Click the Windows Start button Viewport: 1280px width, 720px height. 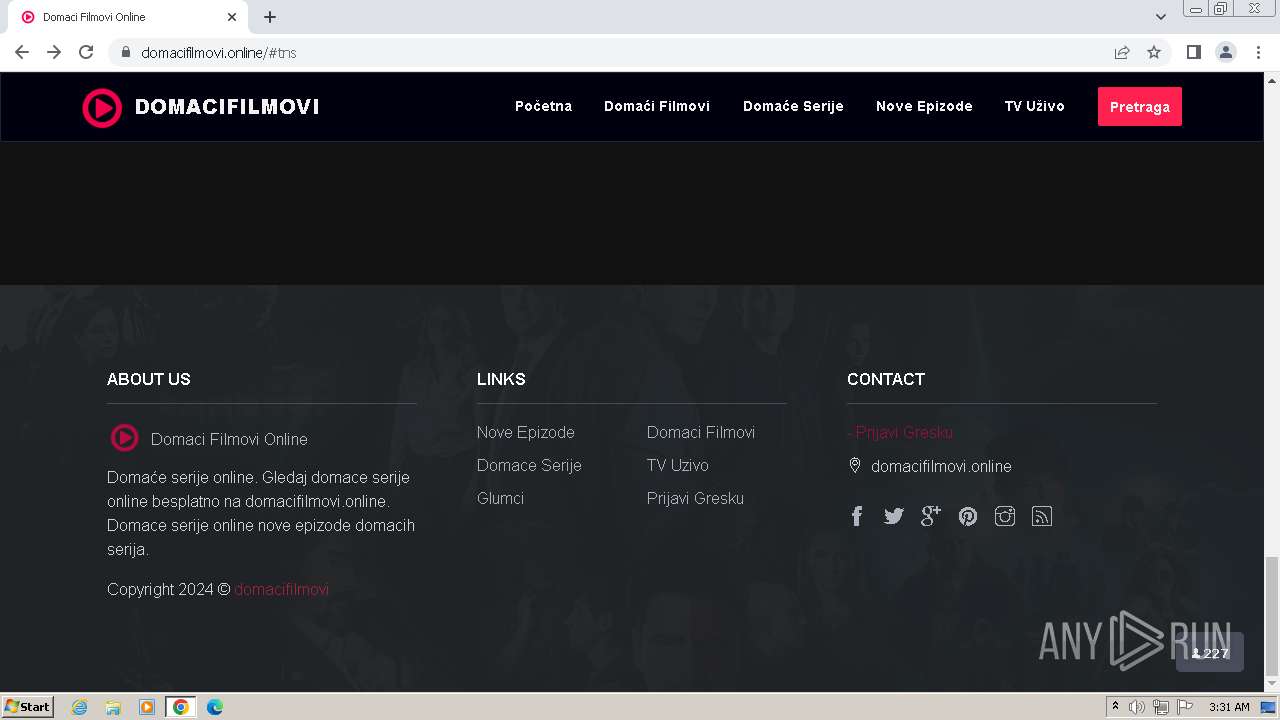[28, 707]
